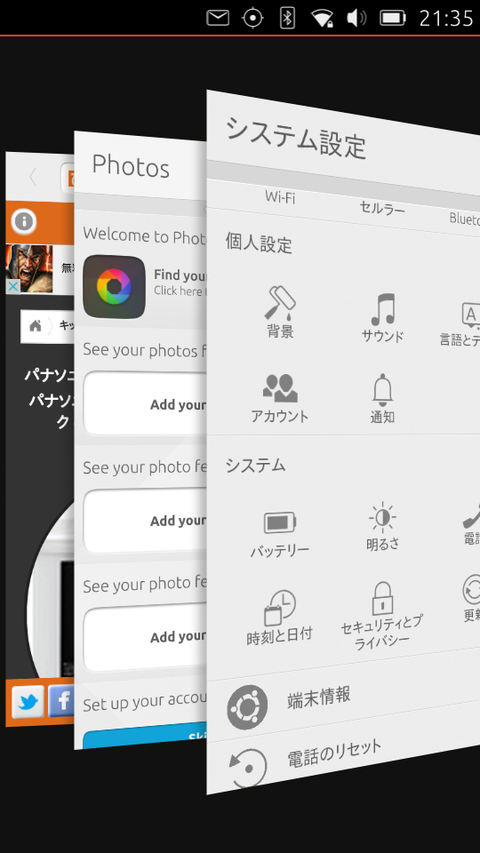This screenshot has height=853, width=480.
Task: Open the mail indicator in status bar
Action: click(218, 18)
